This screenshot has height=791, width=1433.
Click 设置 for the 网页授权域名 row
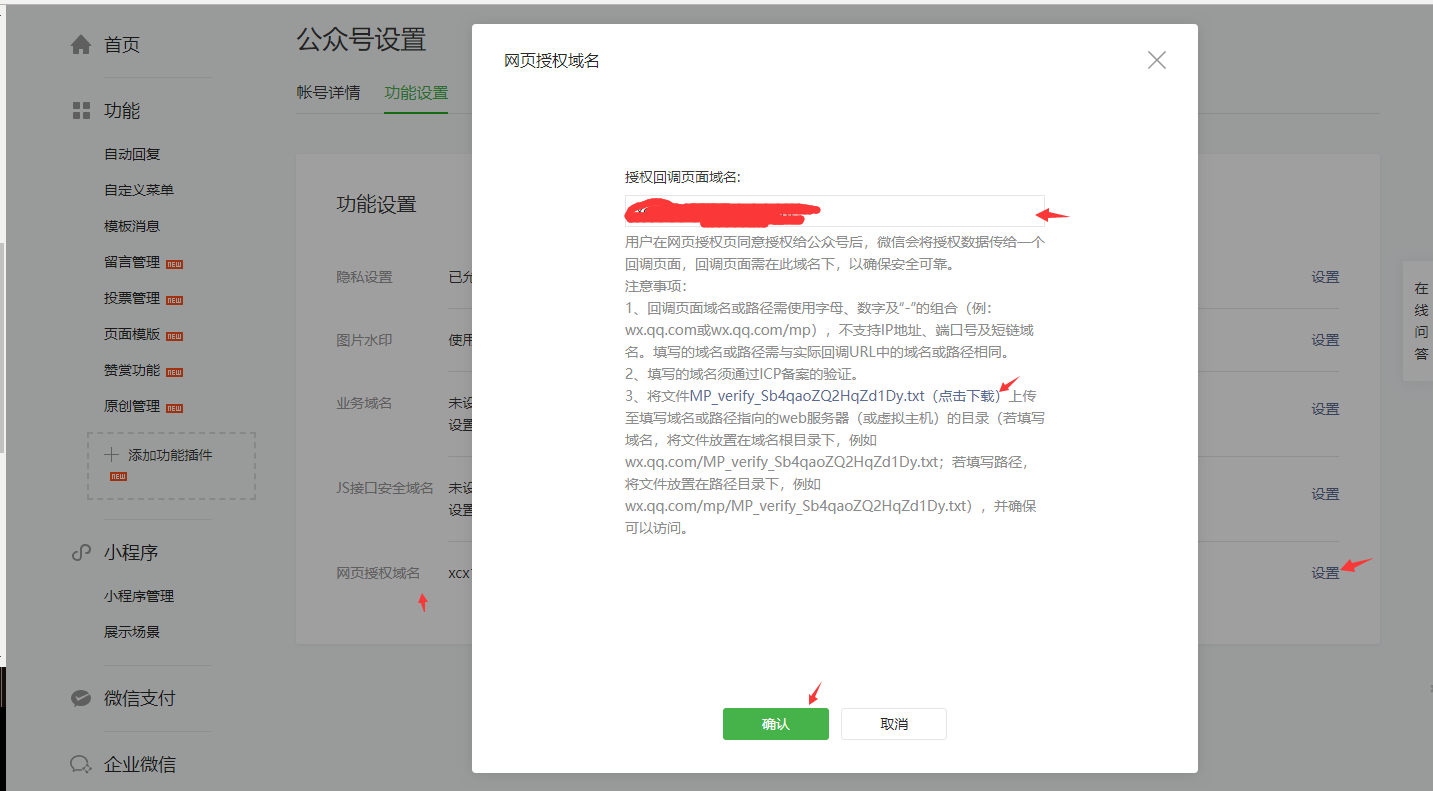[x=1325, y=573]
